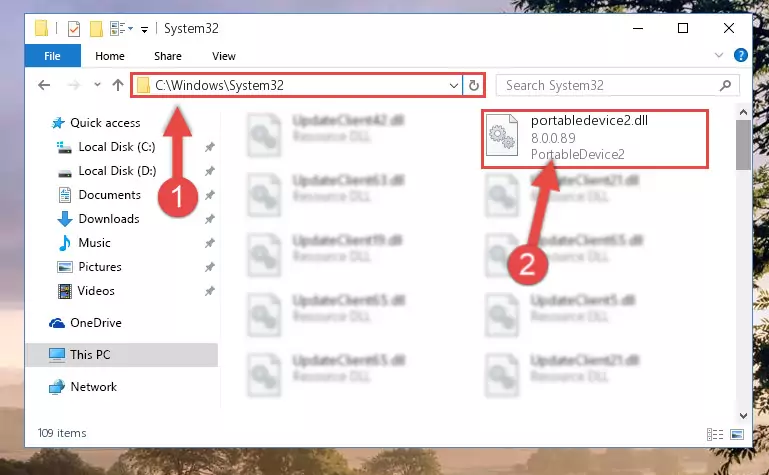Screen dimensions: 769x475
Task: Click the search magnifier icon
Action: coord(725,85)
